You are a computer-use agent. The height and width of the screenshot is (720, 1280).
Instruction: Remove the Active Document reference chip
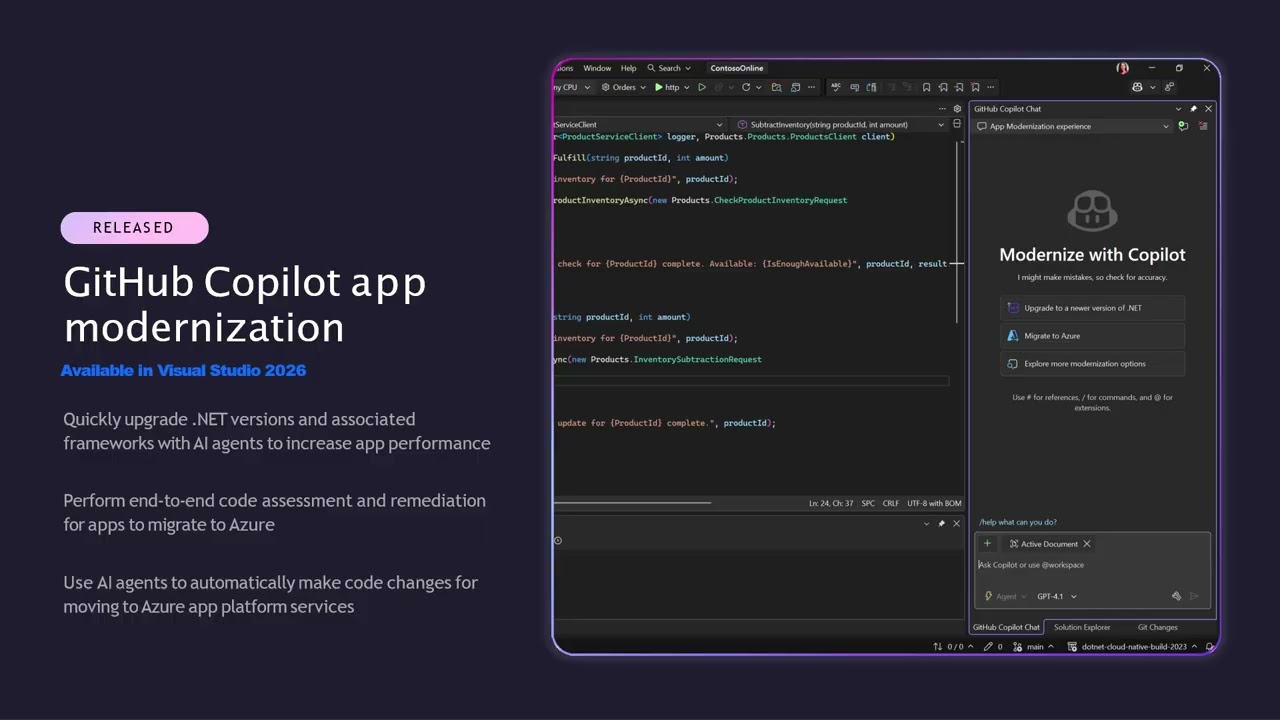pos(1087,544)
